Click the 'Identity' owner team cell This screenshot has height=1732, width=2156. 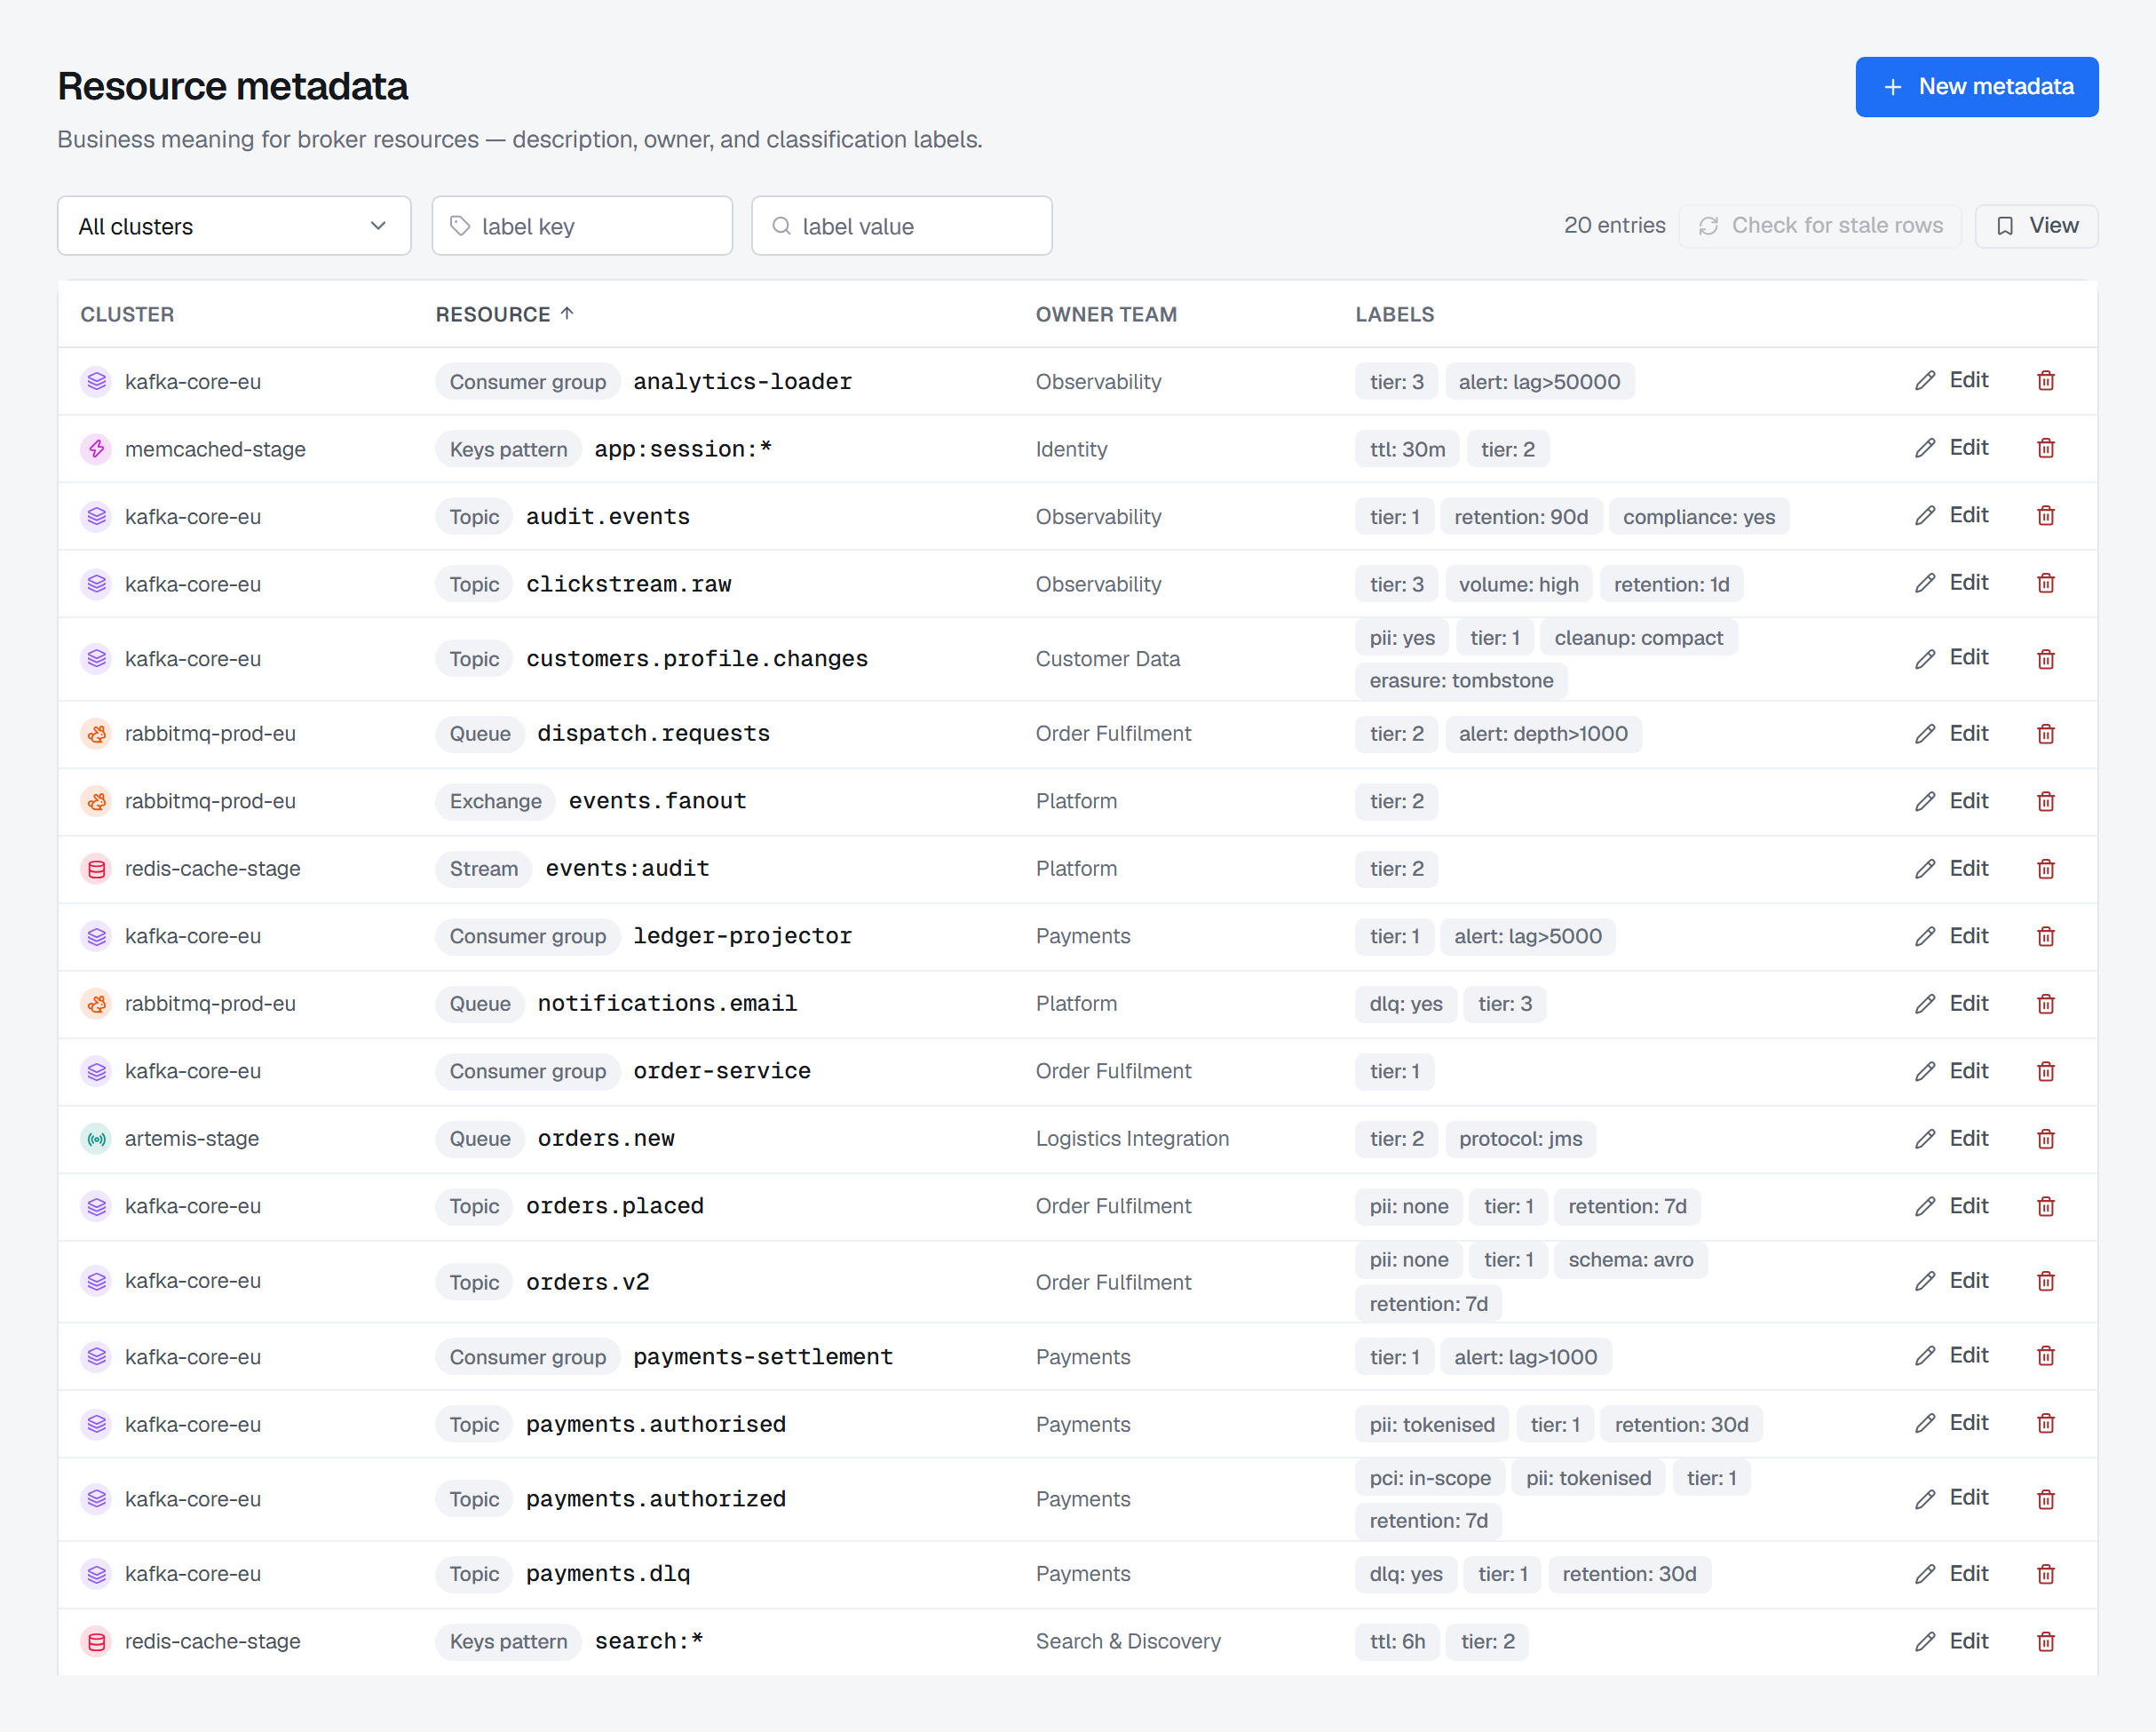1071,449
